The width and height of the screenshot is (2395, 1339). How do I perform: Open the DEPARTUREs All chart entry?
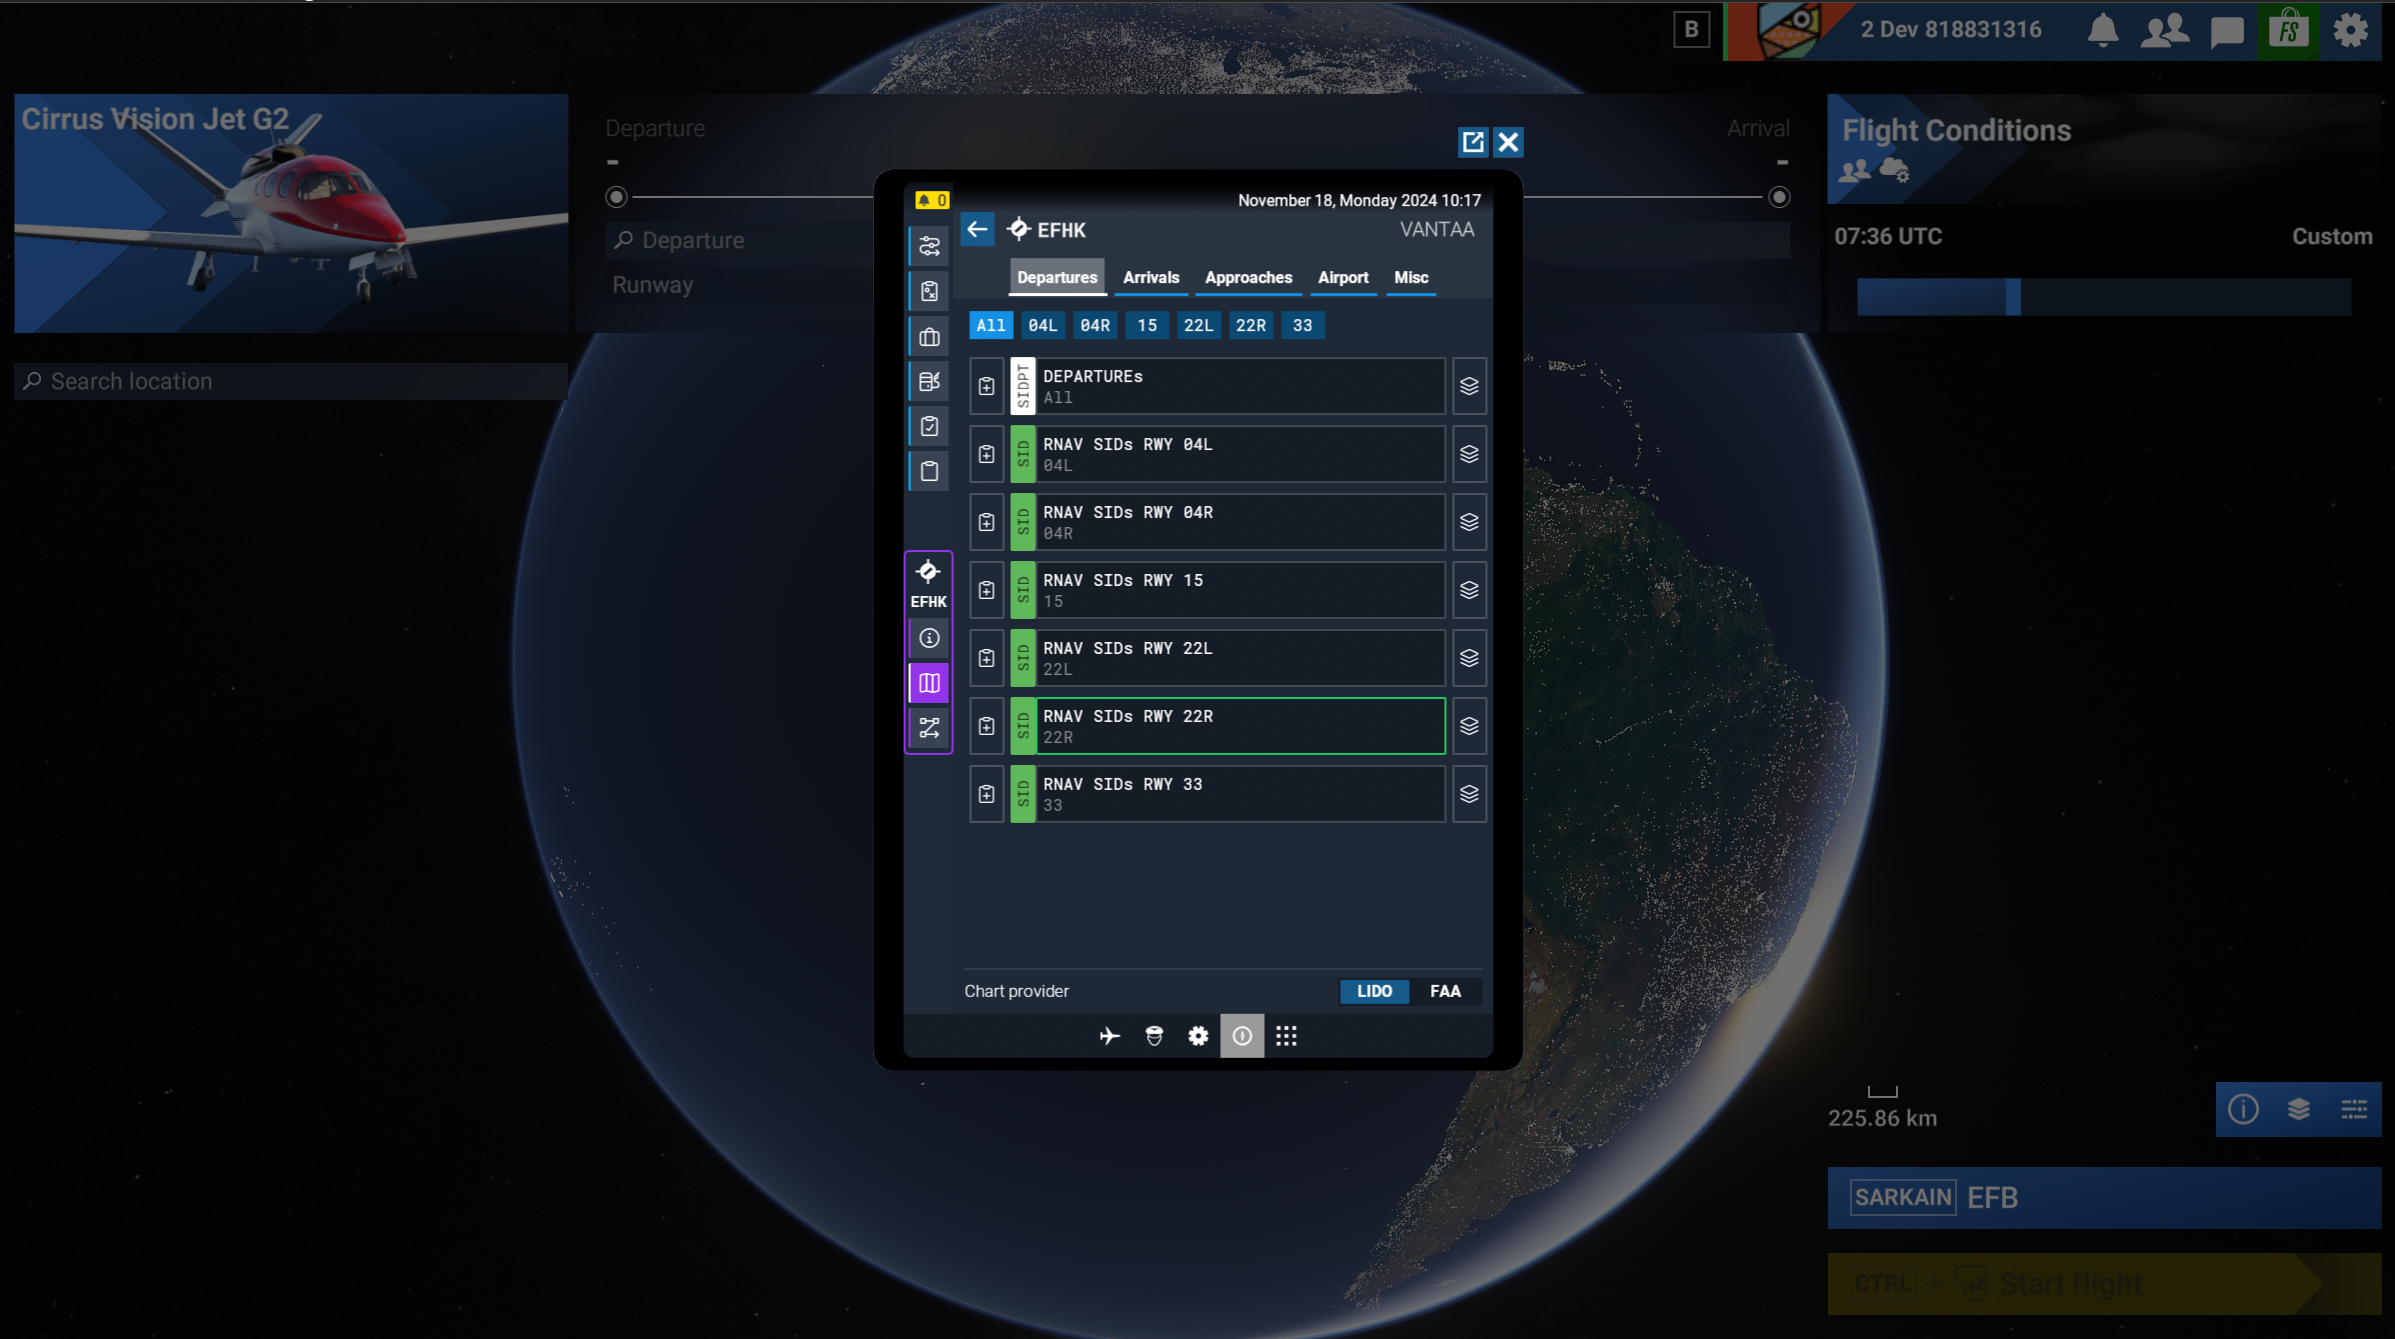[x=1240, y=386]
